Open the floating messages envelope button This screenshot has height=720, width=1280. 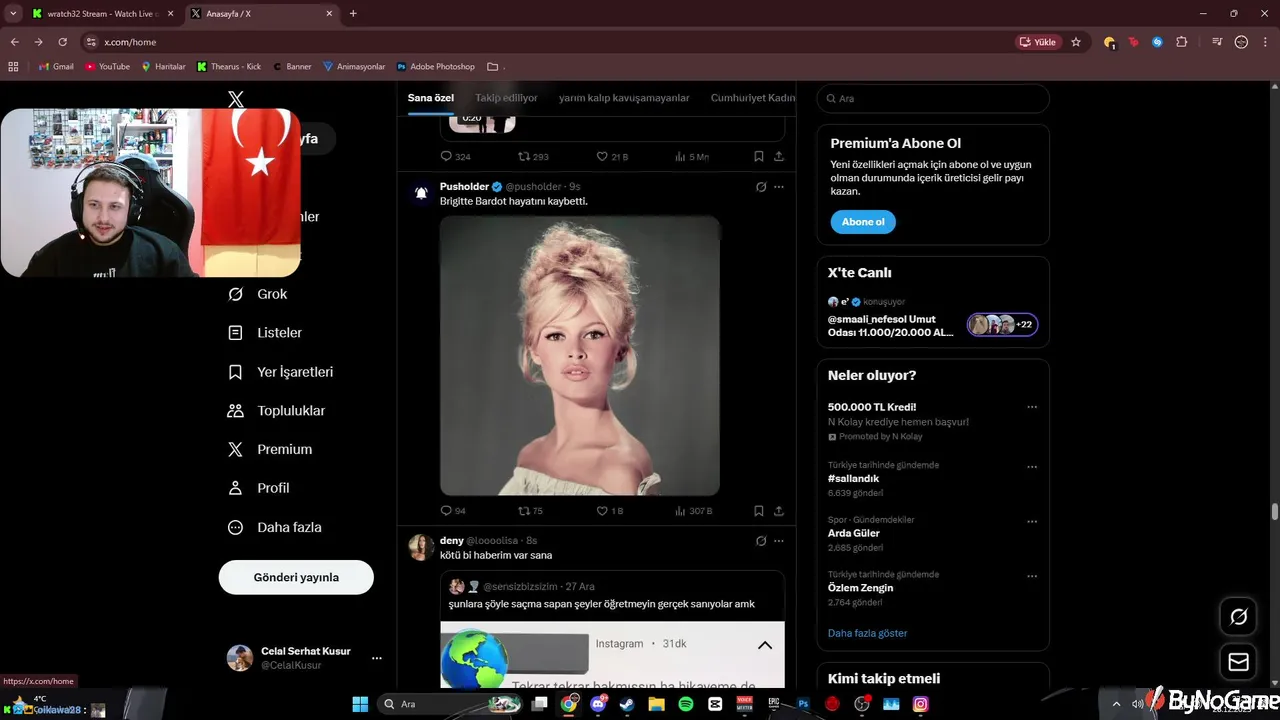point(1238,662)
